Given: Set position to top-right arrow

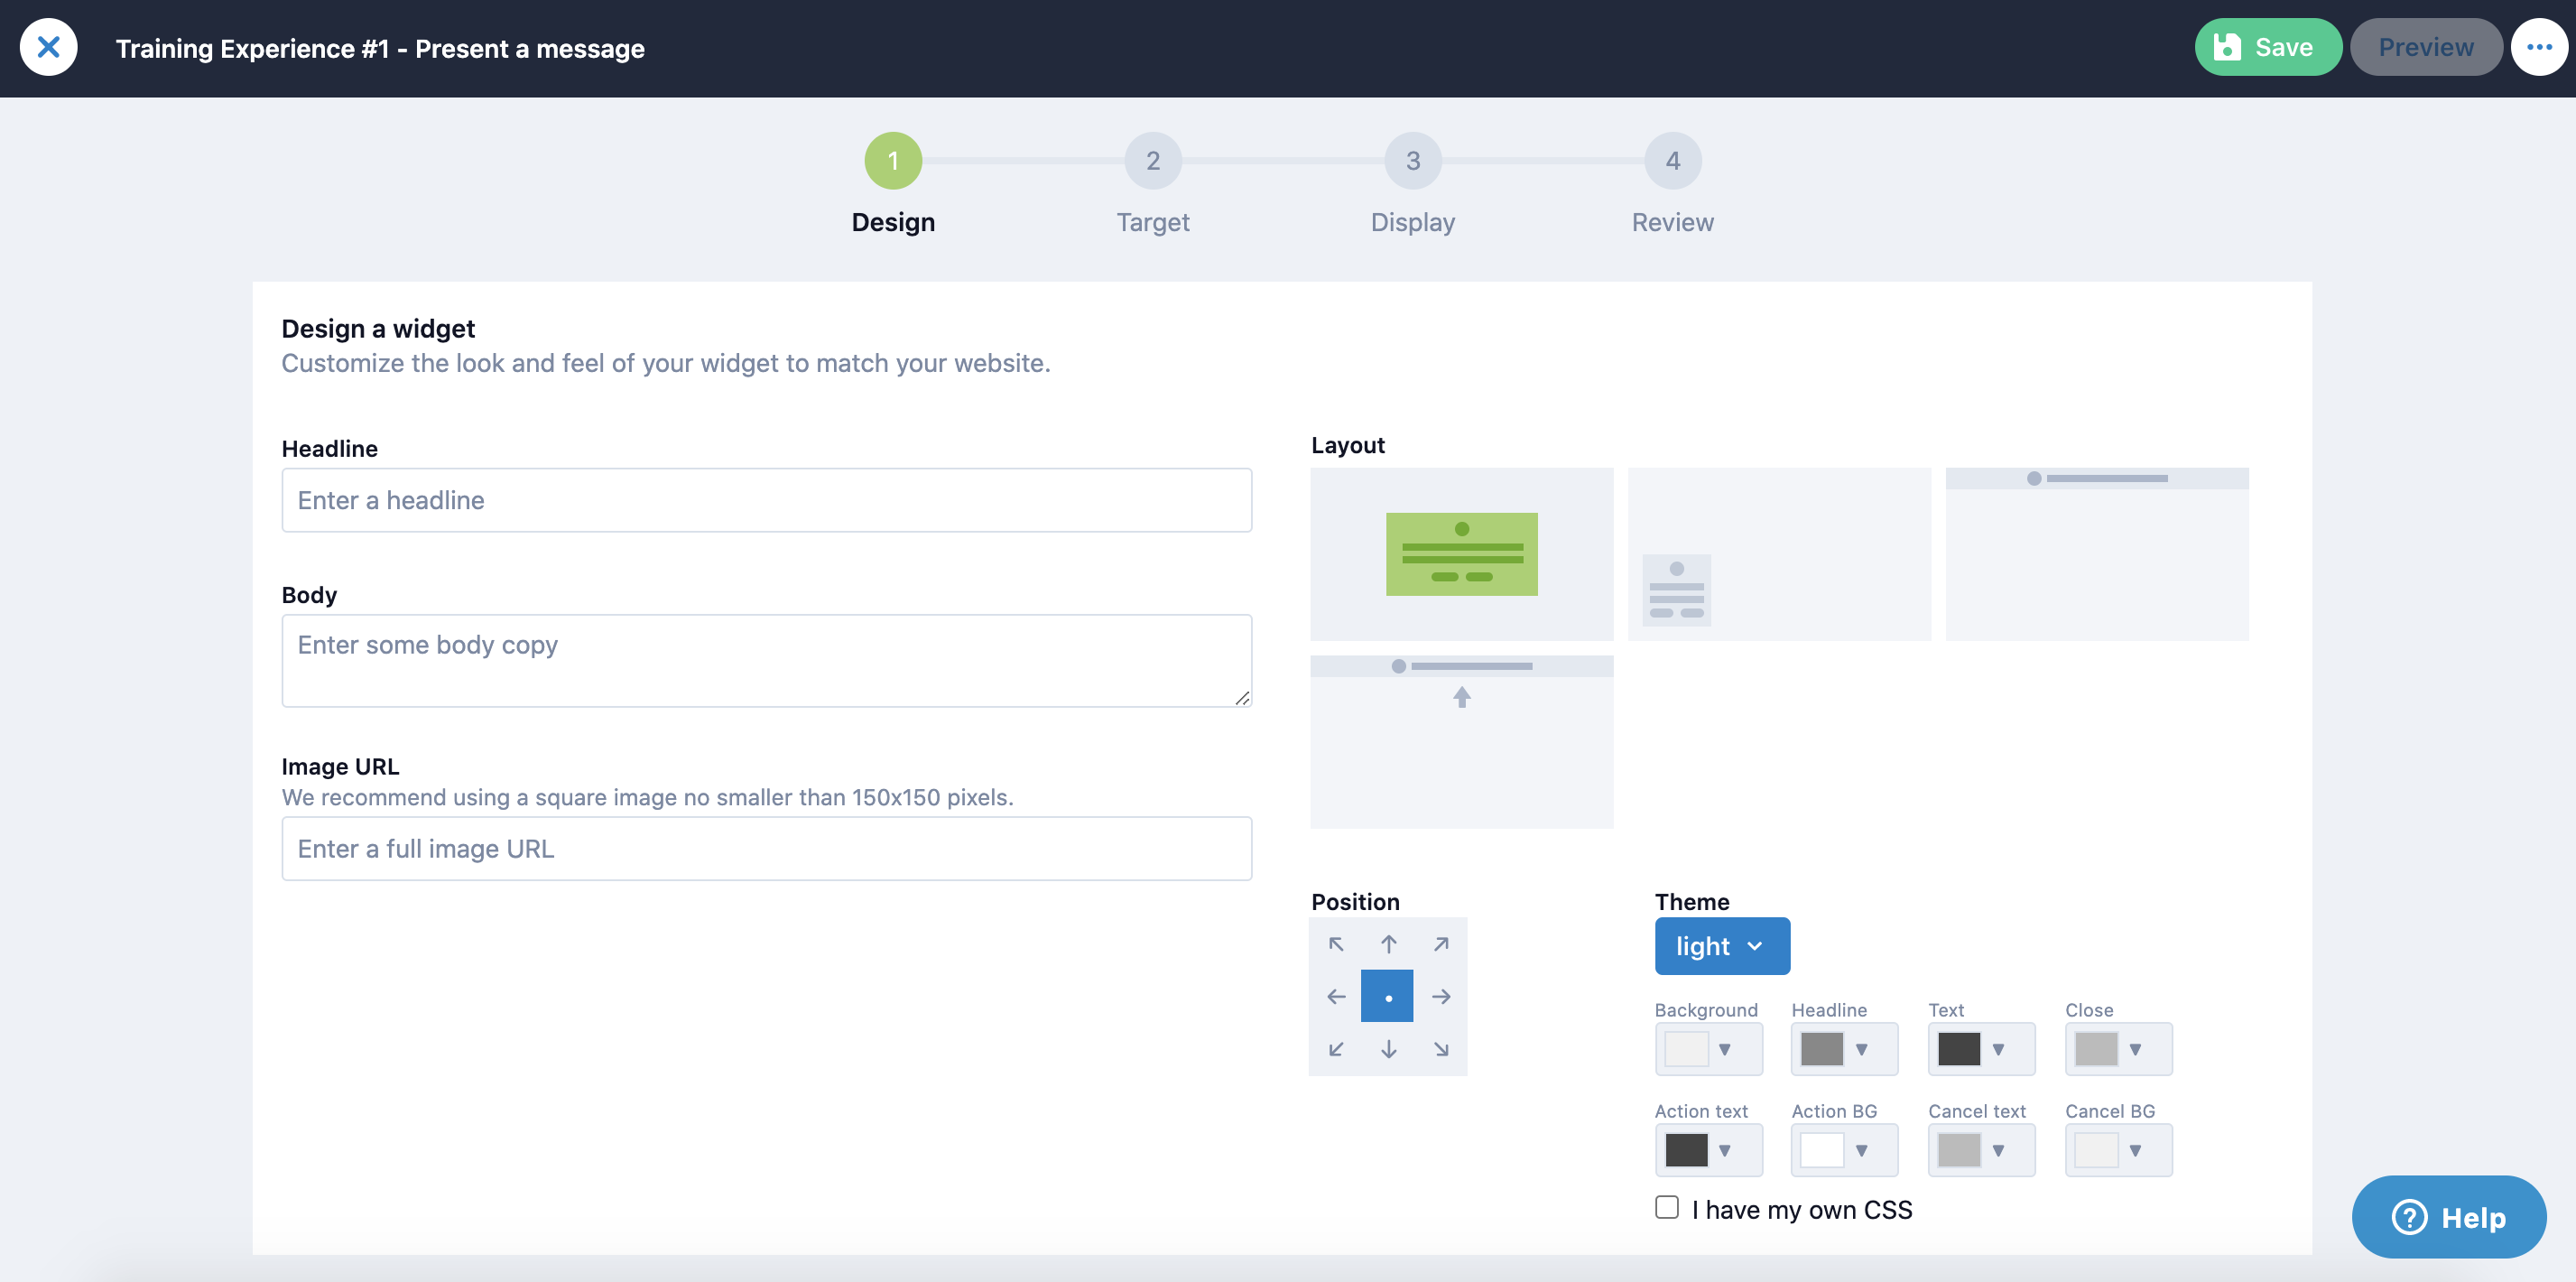Looking at the screenshot, I should pos(1441,944).
